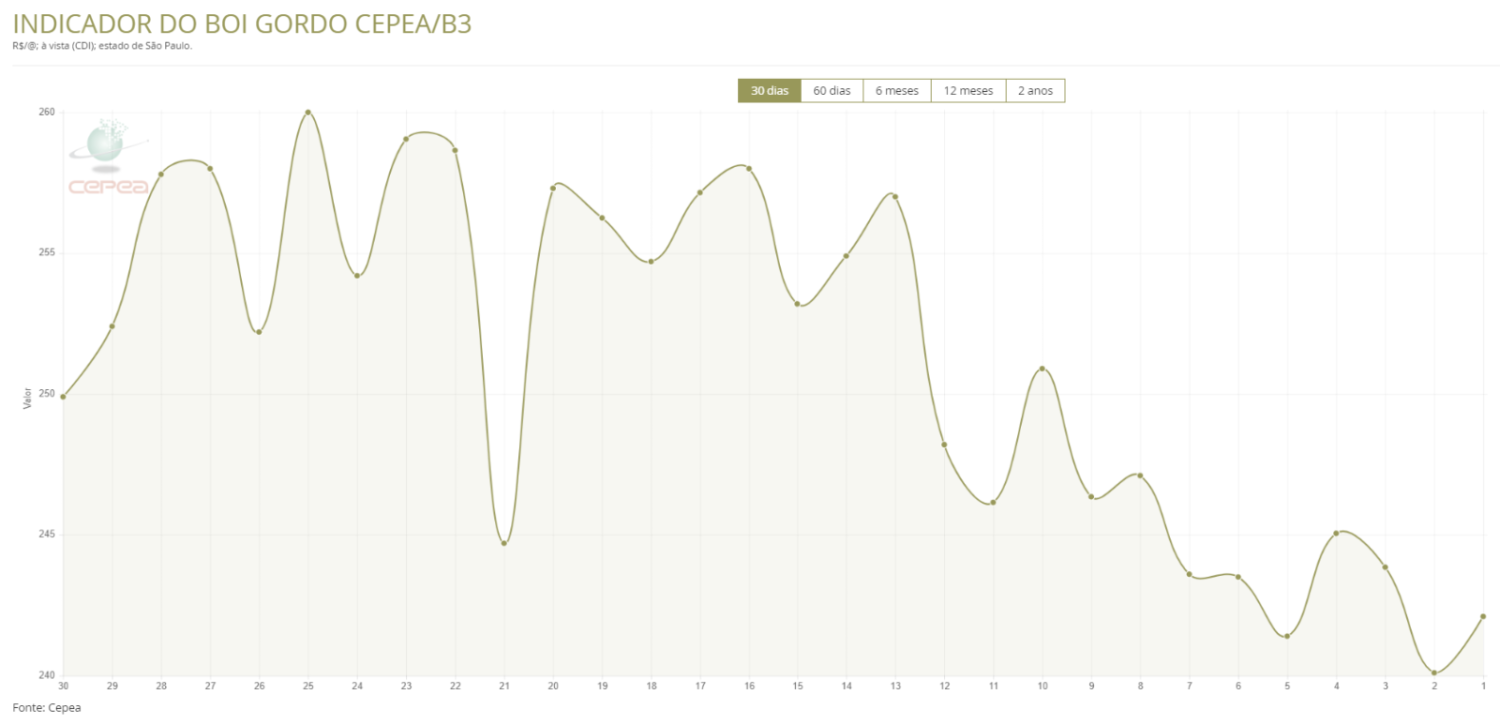Choose the 2 anos range
1500x725 pixels.
pyautogui.click(x=1035, y=91)
